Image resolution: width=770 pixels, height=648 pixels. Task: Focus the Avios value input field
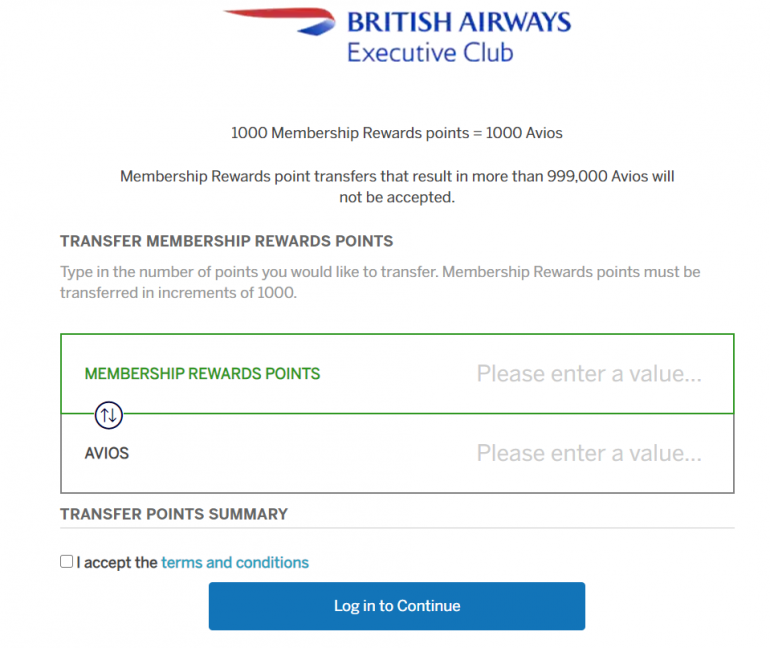(x=588, y=453)
